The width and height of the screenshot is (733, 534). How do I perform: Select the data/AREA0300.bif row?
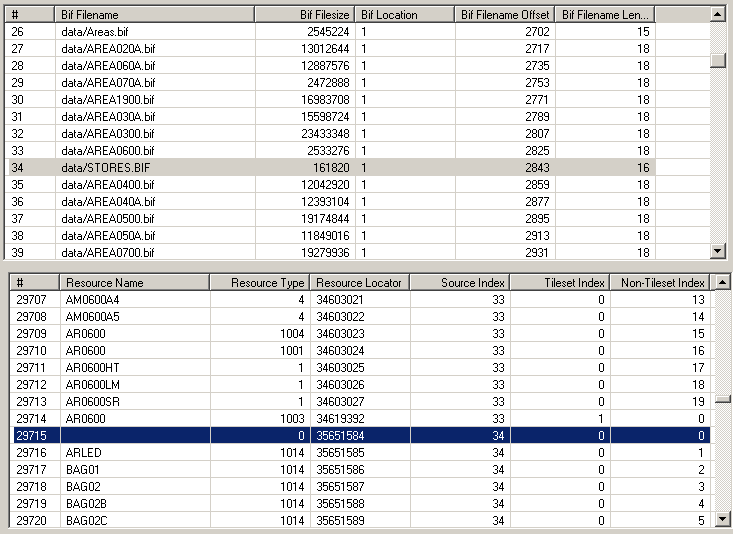pos(330,134)
